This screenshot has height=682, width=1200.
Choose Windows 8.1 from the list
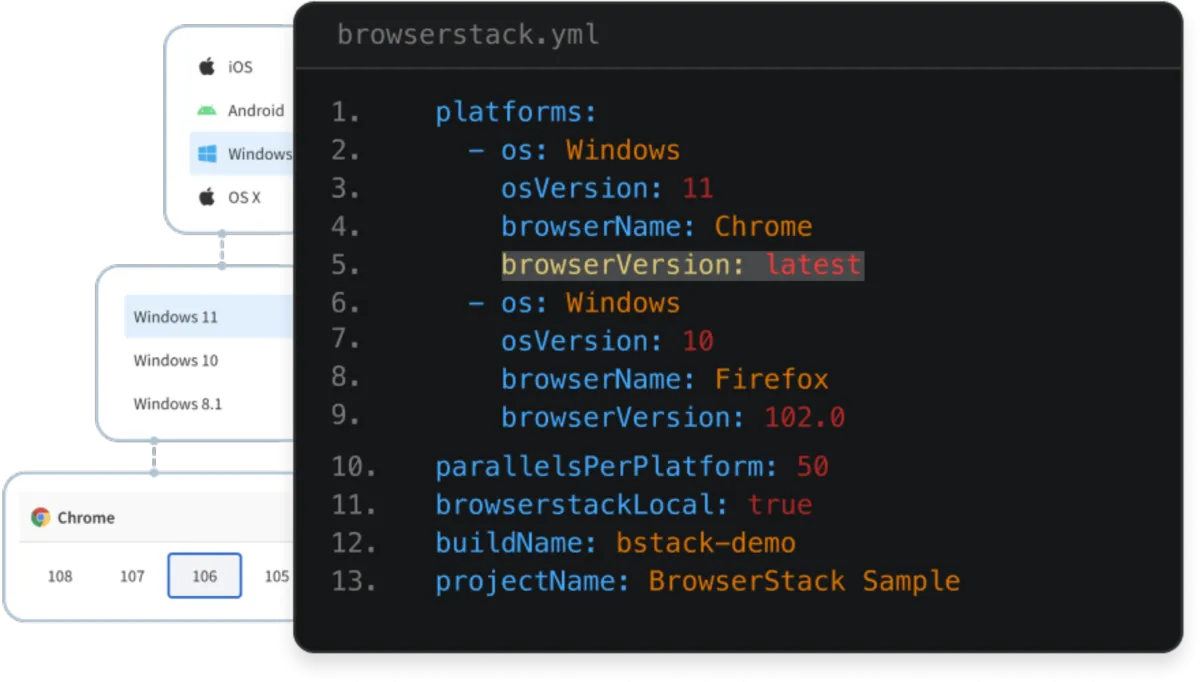[178, 404]
